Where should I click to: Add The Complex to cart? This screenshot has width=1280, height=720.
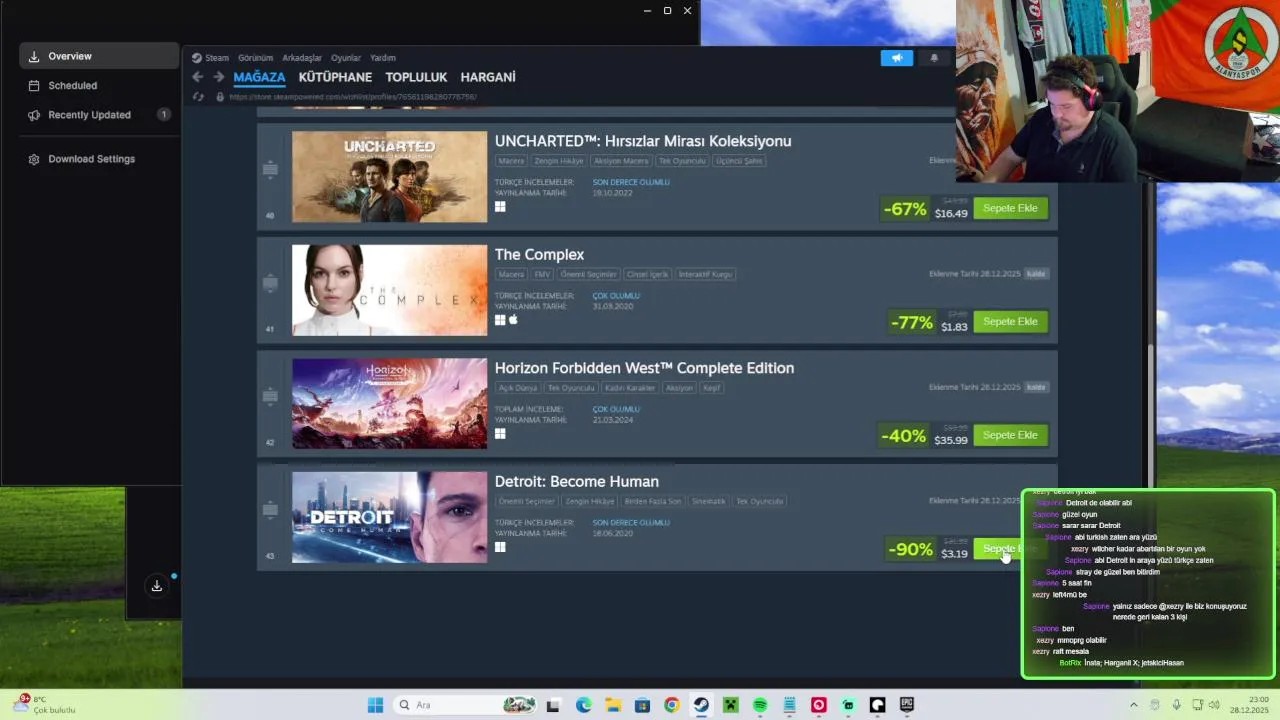(x=1010, y=322)
